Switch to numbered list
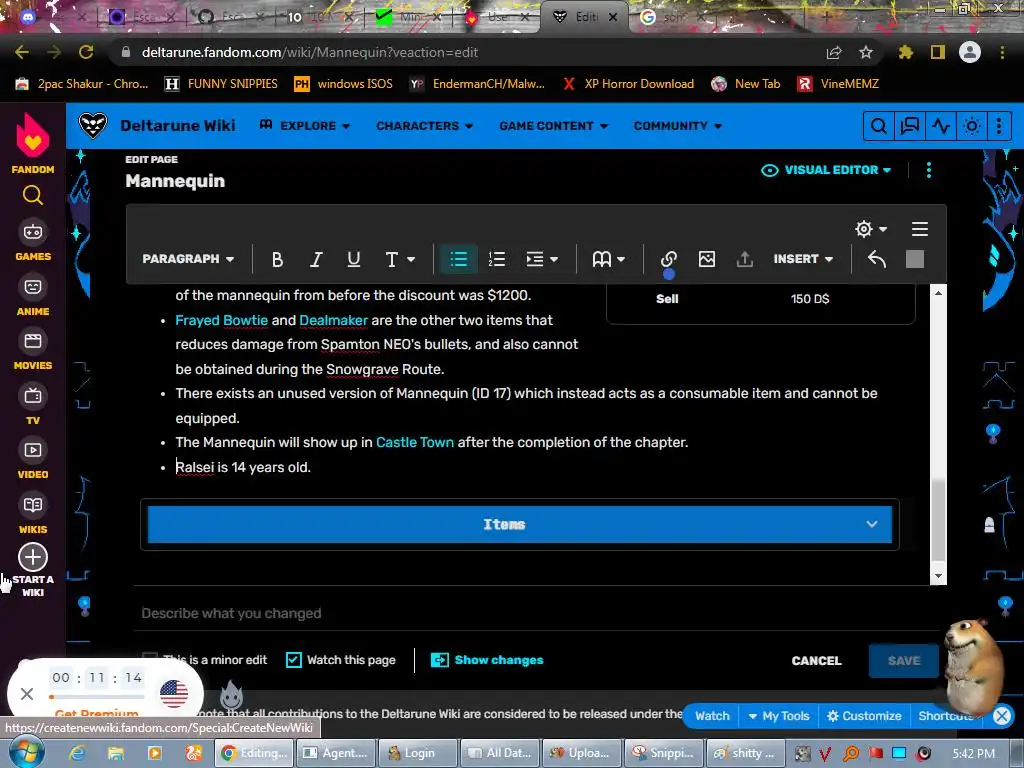This screenshot has height=768, width=1024. [497, 259]
